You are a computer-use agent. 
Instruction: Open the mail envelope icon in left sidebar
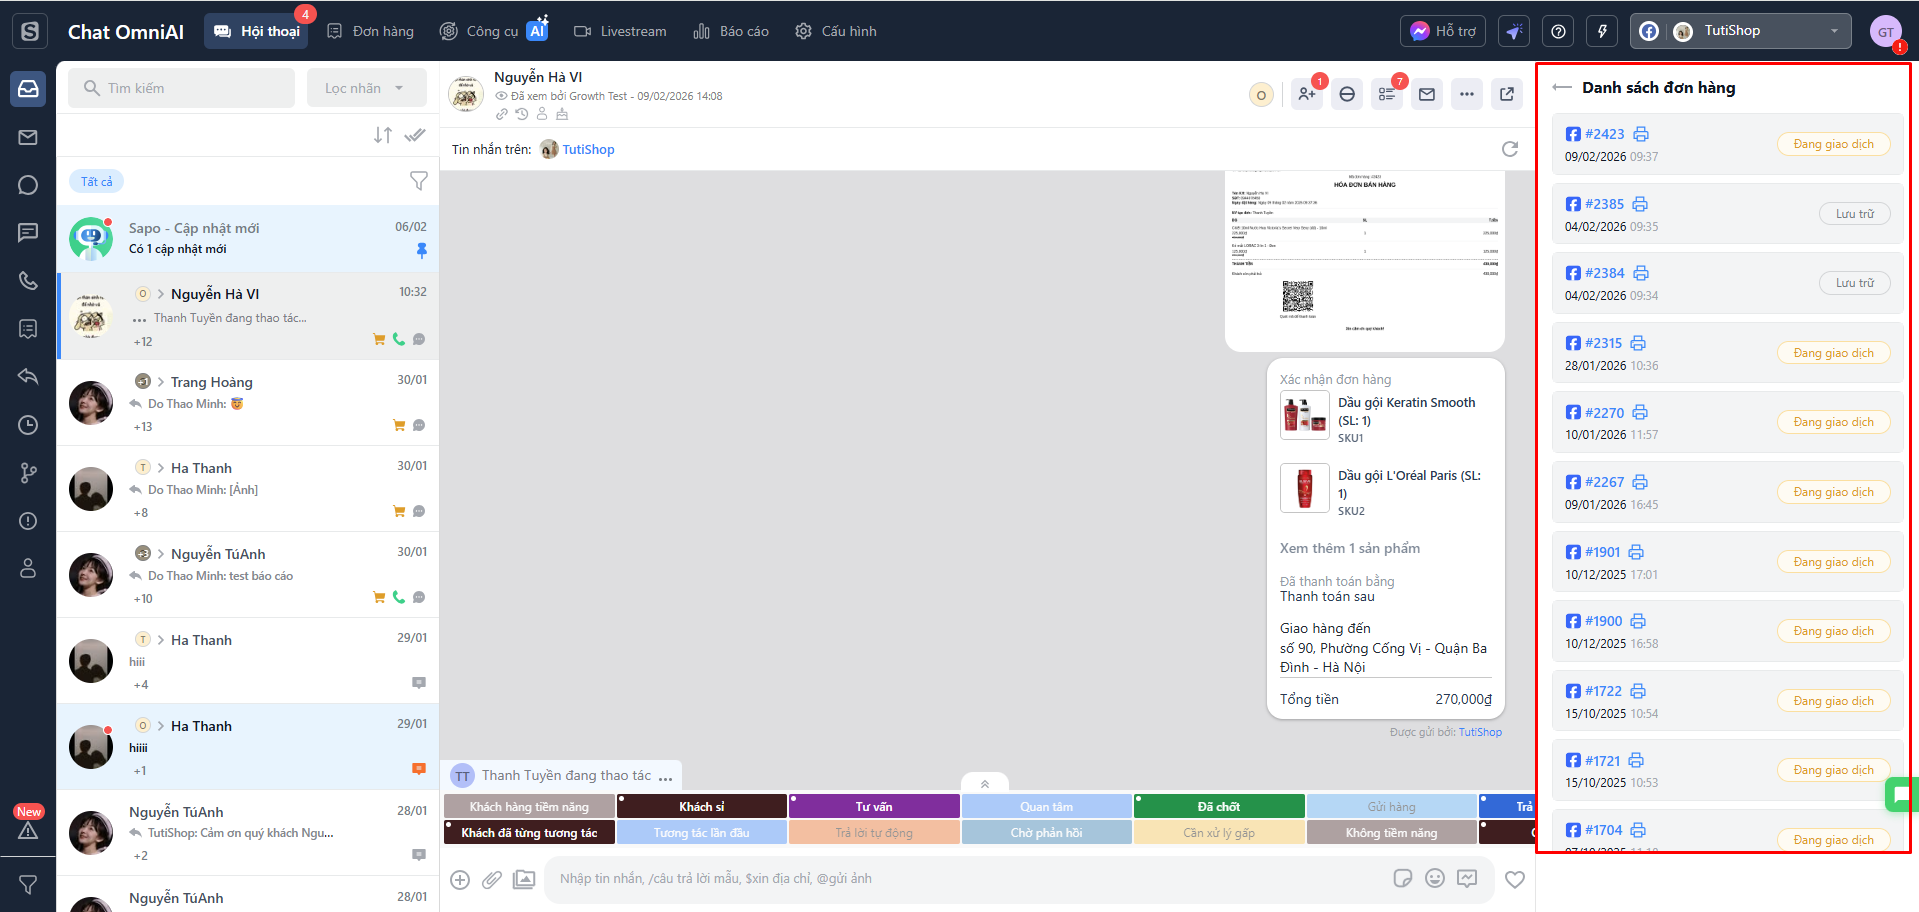pos(28,137)
